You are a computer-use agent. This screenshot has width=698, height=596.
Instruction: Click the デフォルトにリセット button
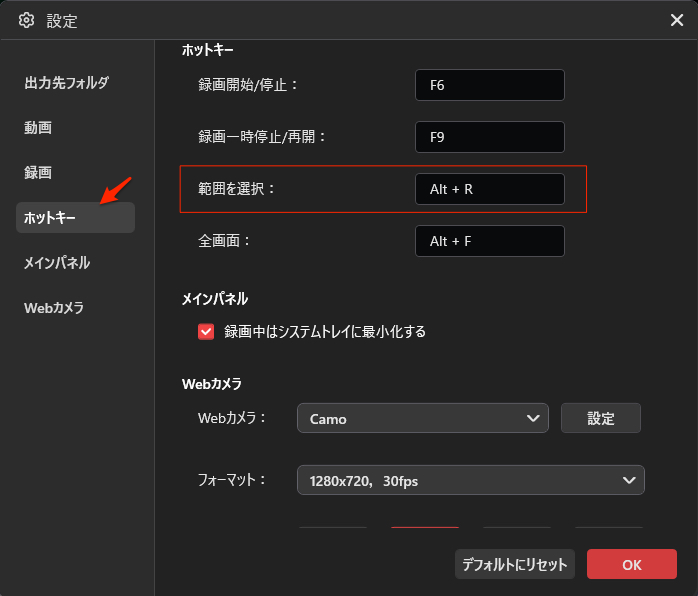515,564
